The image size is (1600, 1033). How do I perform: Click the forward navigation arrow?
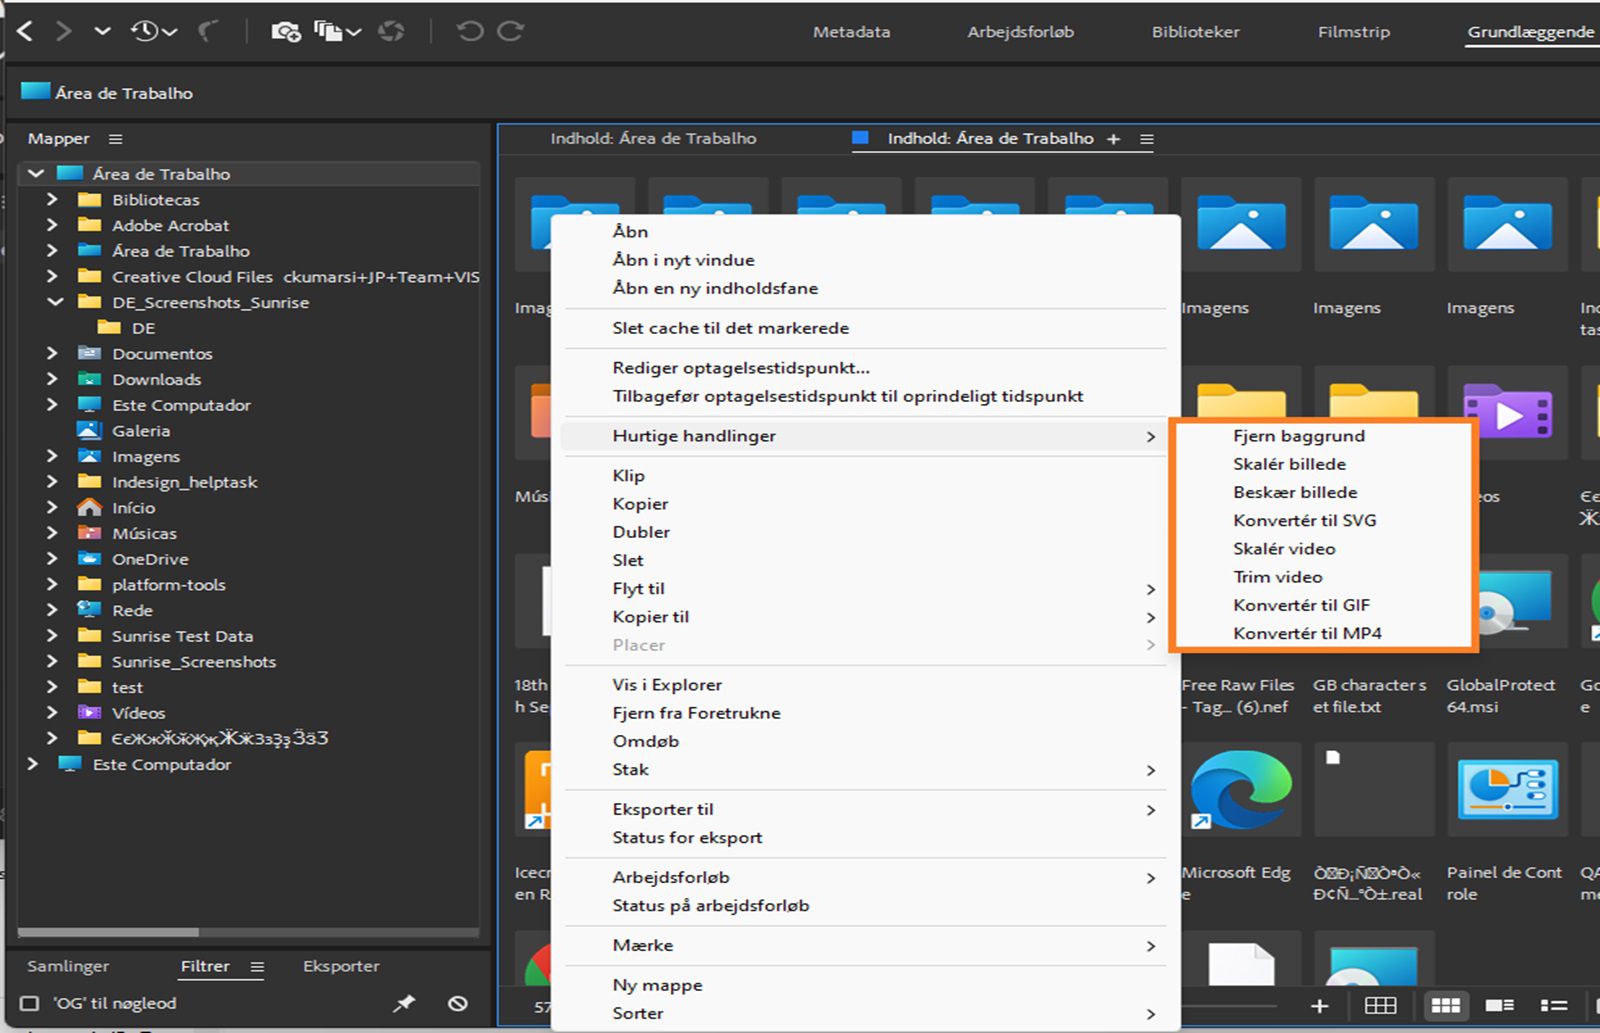63,31
